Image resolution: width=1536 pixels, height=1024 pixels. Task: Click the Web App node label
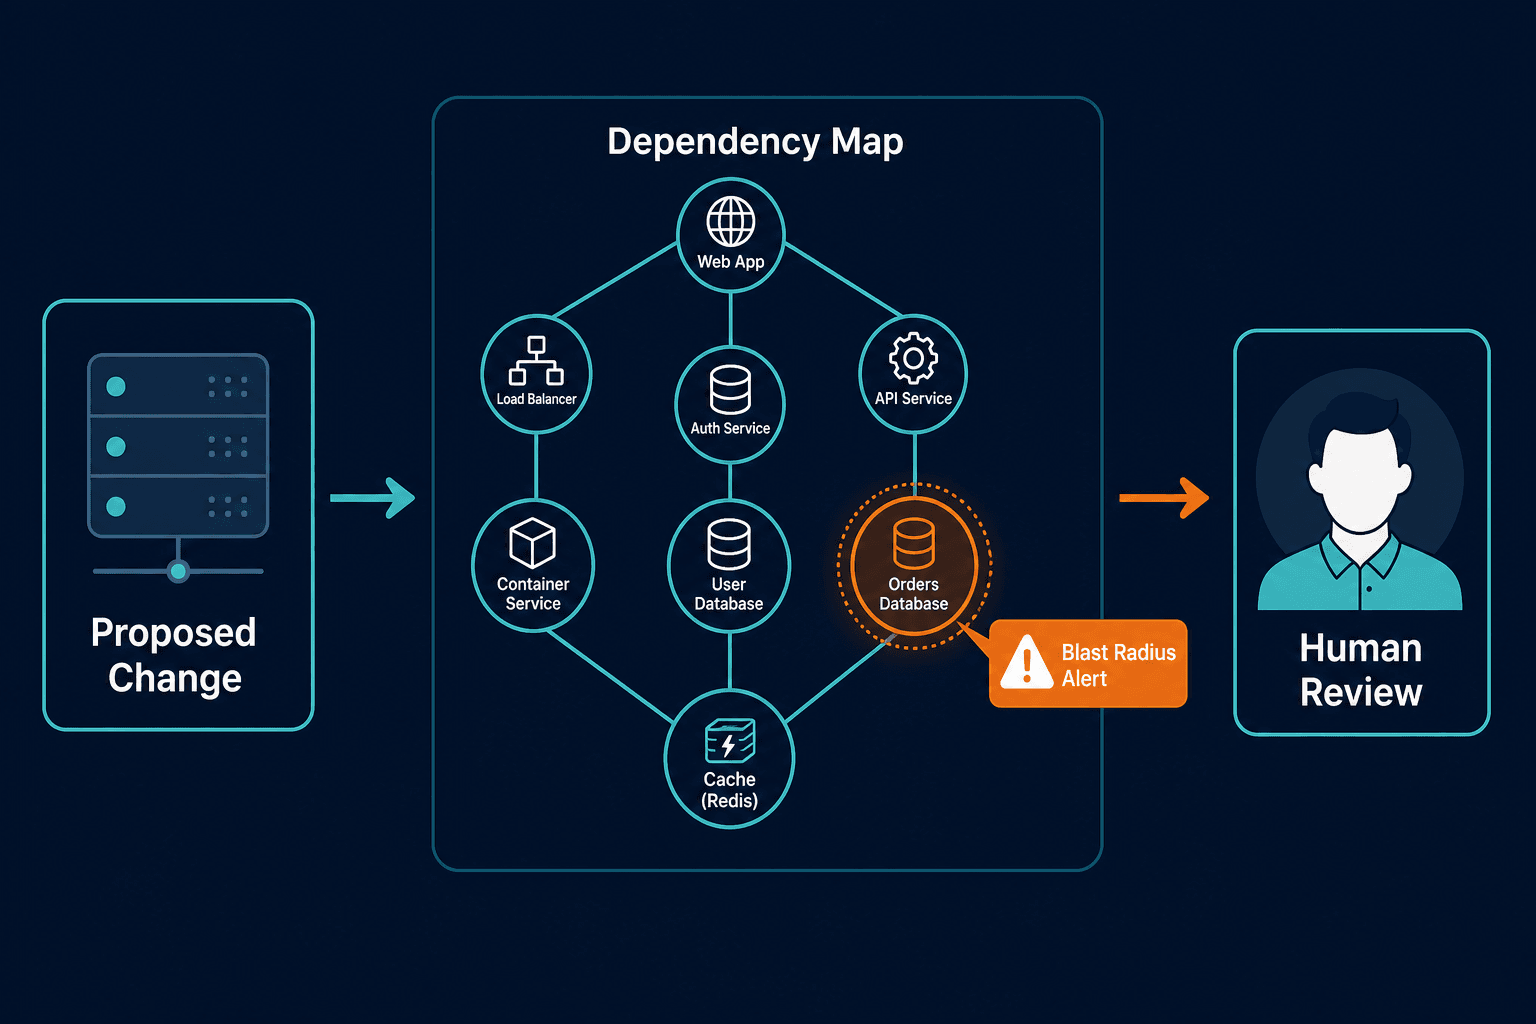730,262
